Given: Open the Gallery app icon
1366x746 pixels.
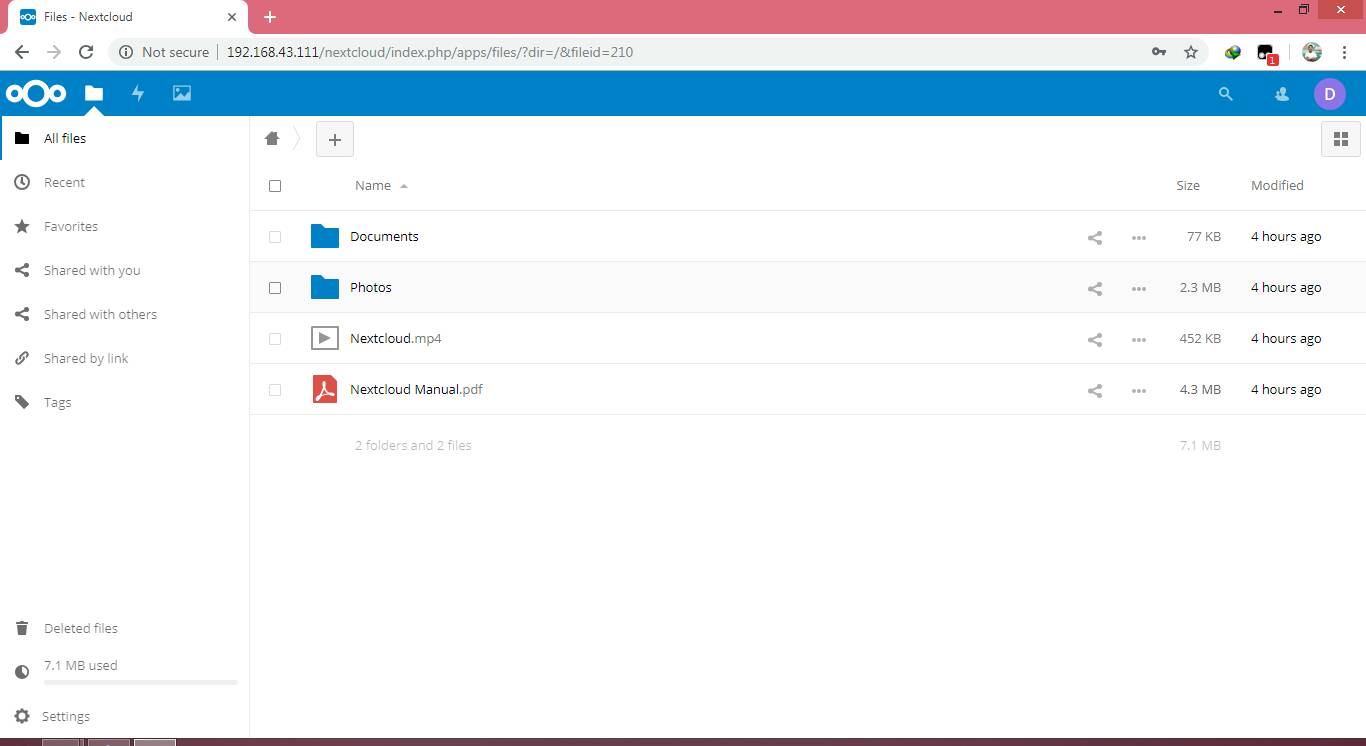Looking at the screenshot, I should click(181, 93).
